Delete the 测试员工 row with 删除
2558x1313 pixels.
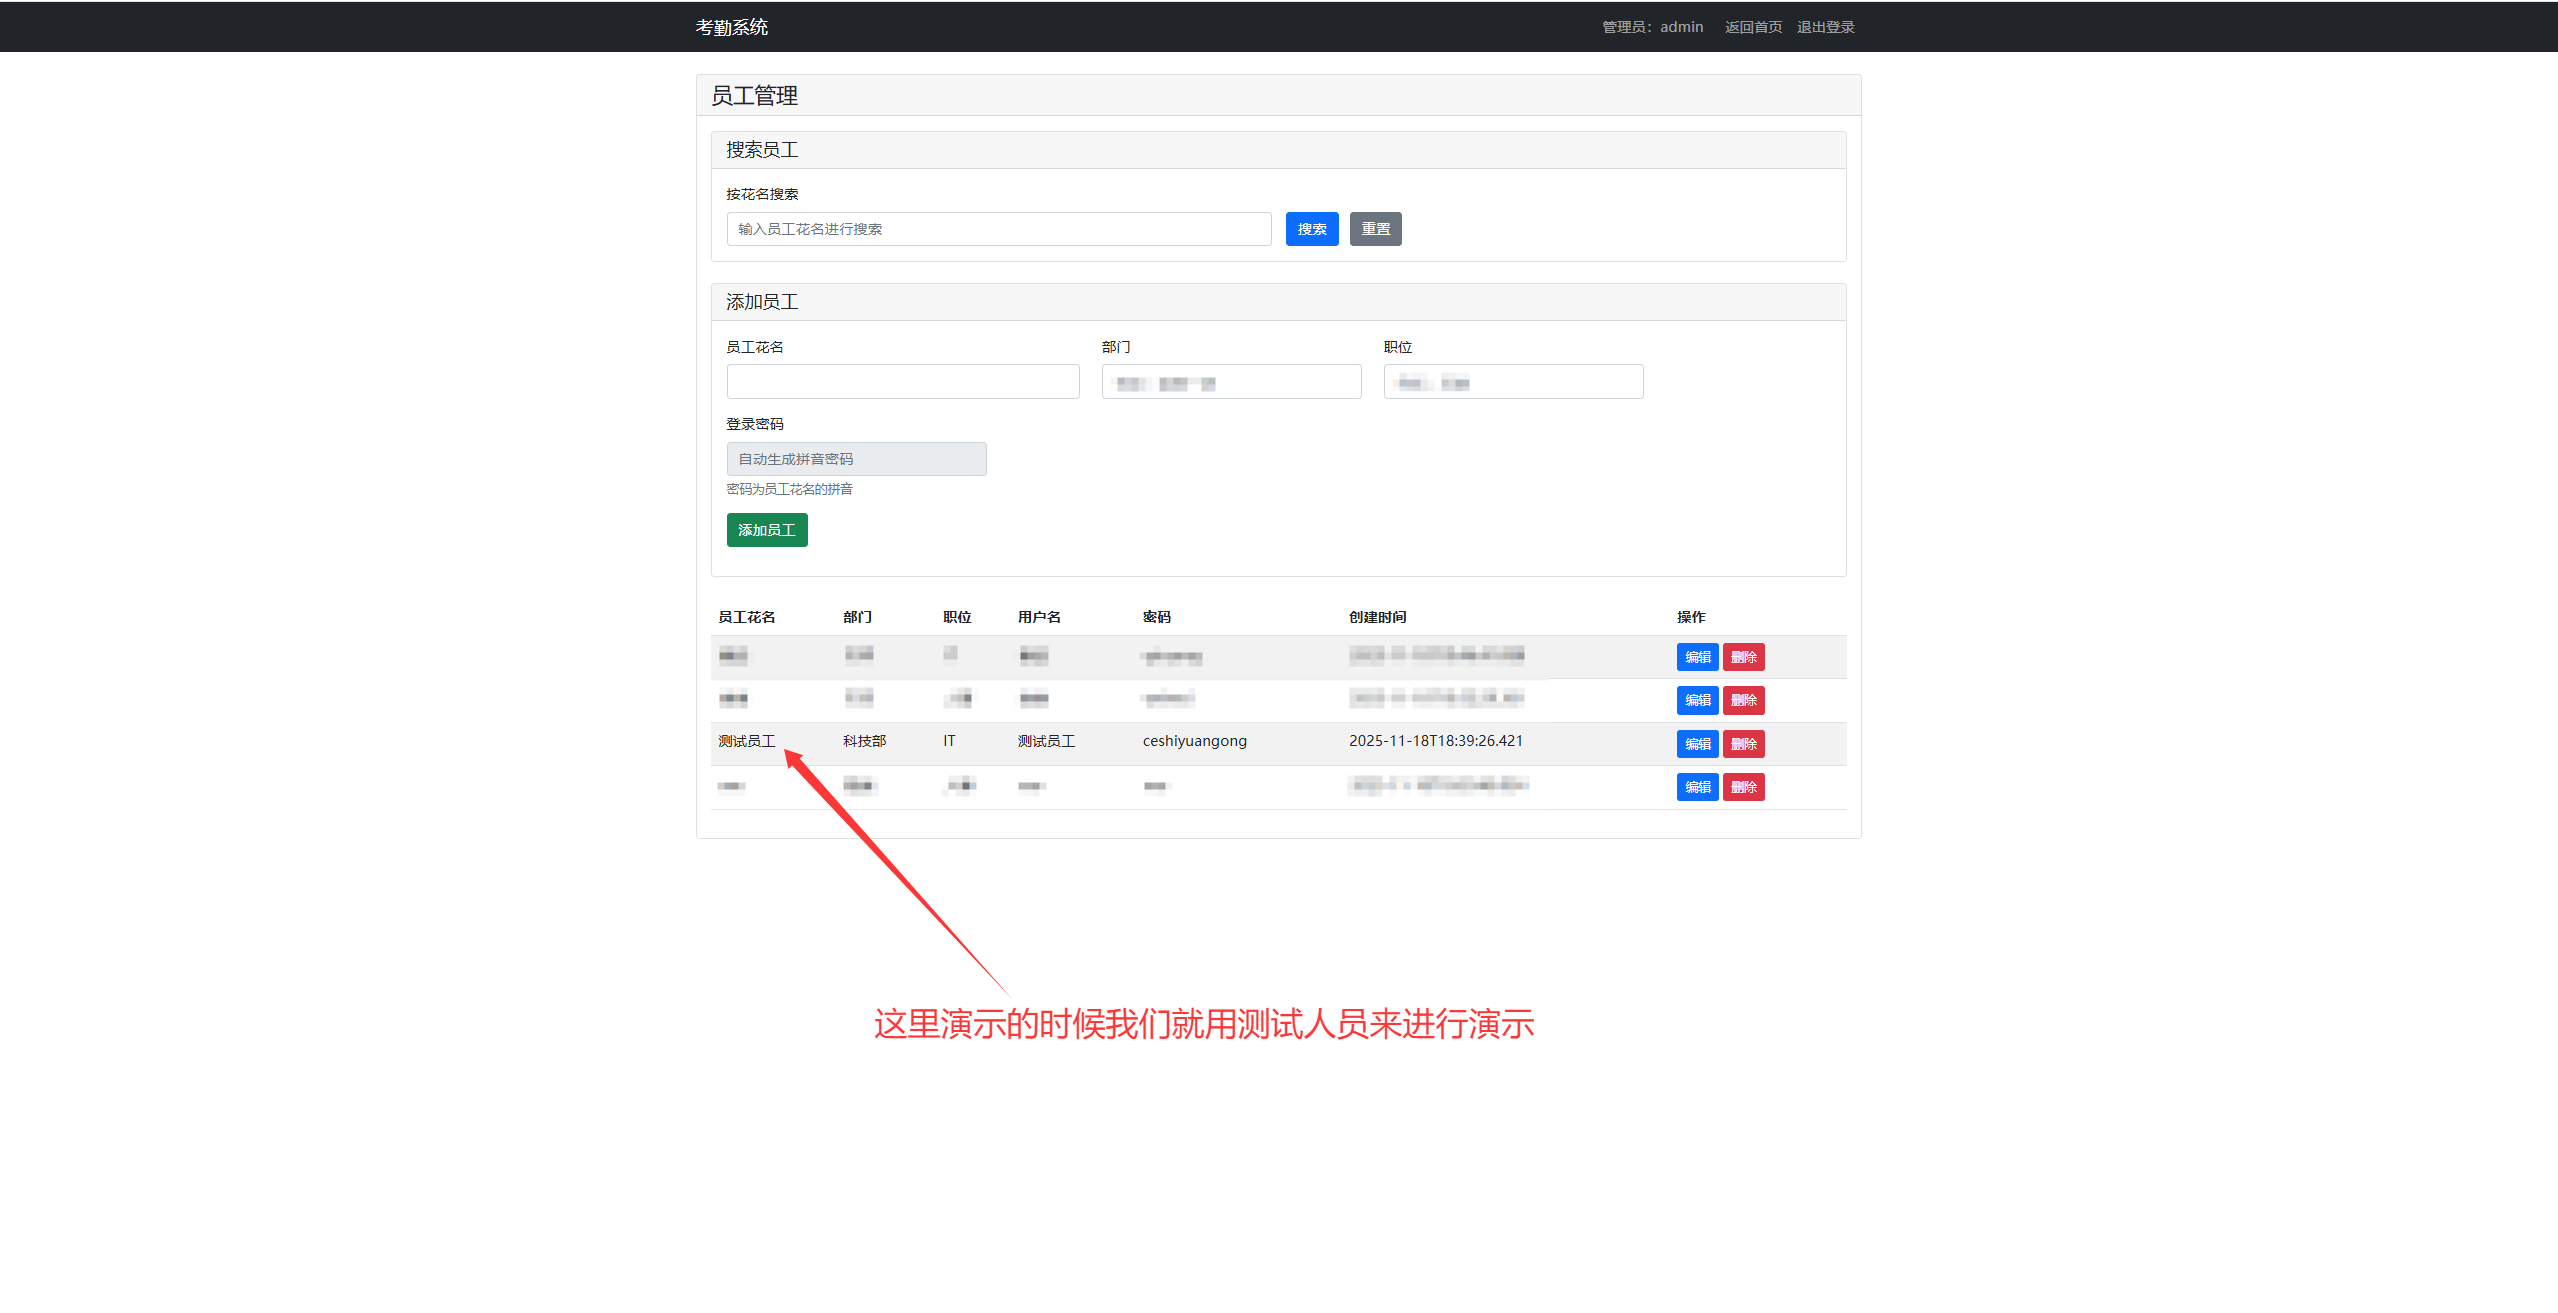tap(1743, 744)
